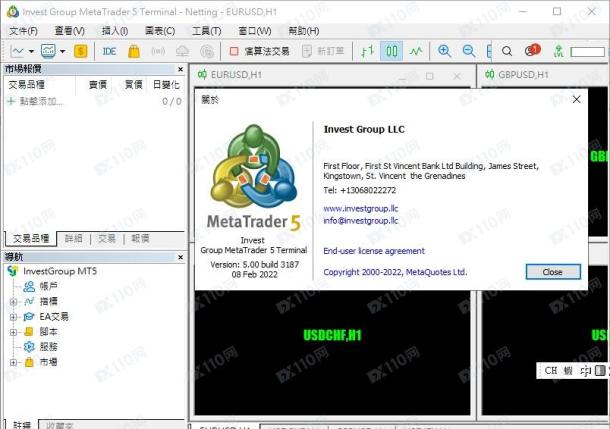The width and height of the screenshot is (610, 429).
Task: Click the yellow dollar symbols icon
Action: coord(81,51)
